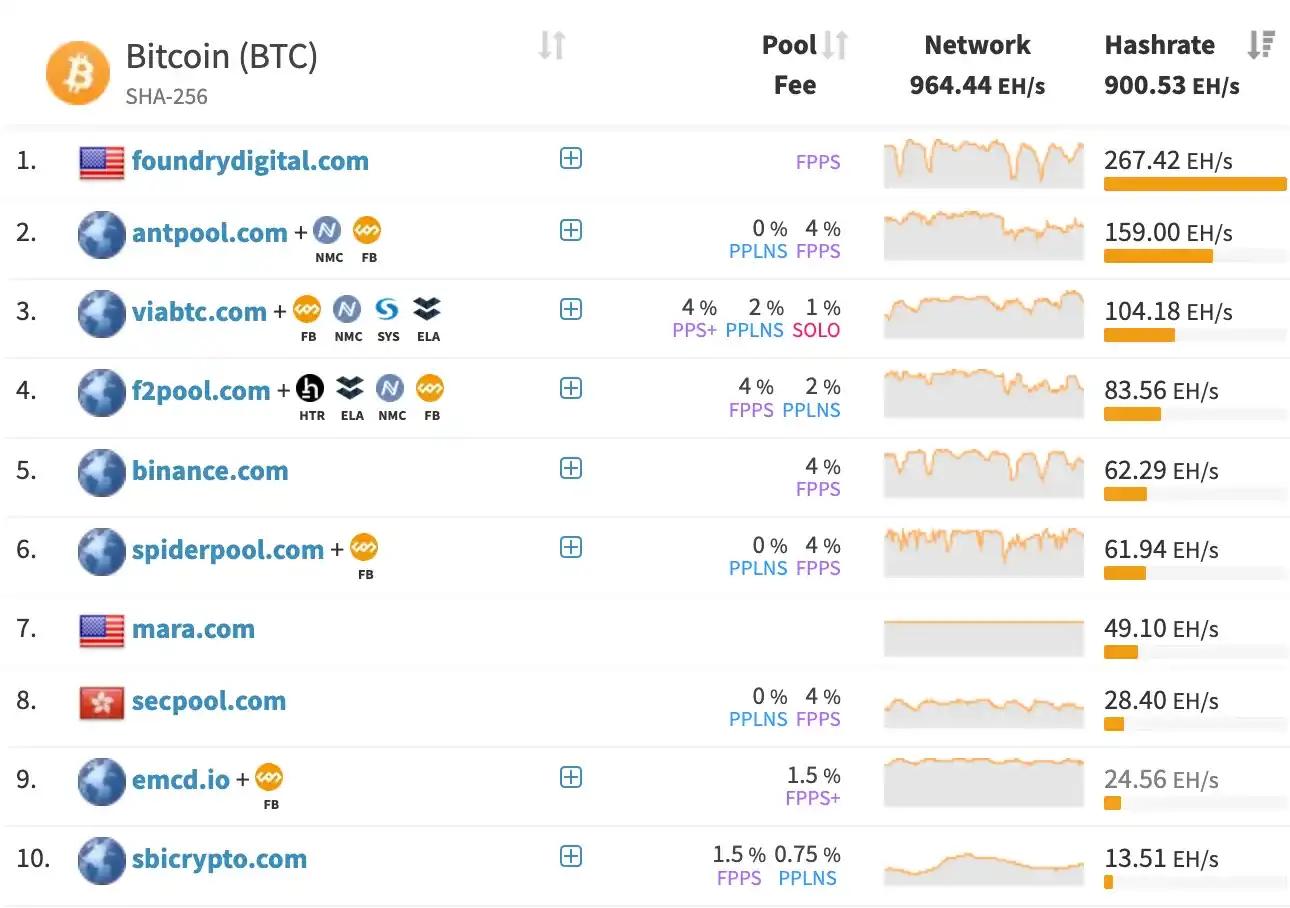Expand the binance.com pool details
Screen dimensions: 1290x908
pyautogui.click(x=571, y=468)
